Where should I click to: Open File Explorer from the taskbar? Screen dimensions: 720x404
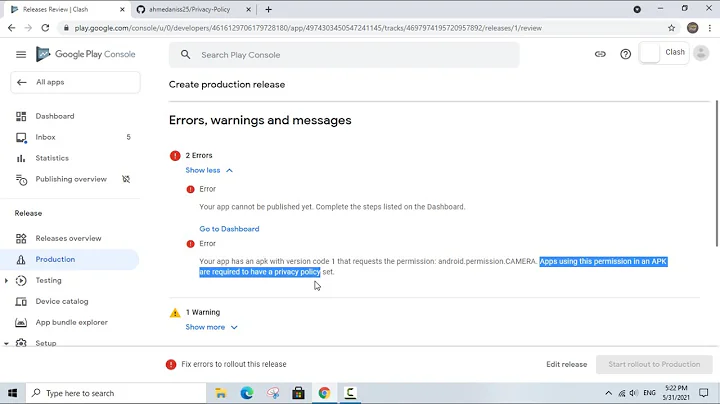[x=221, y=393]
